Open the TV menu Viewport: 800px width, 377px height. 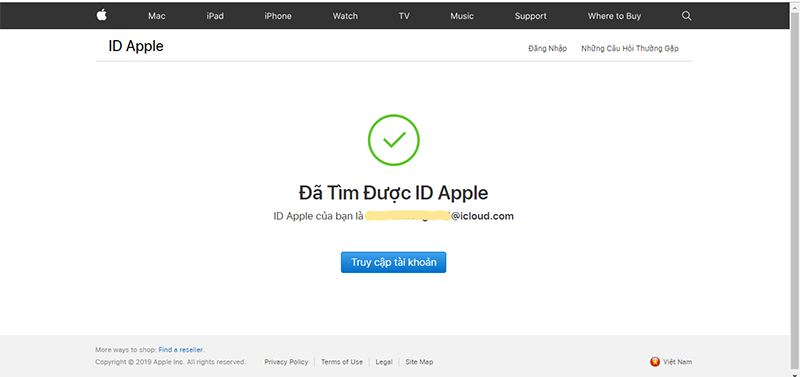(x=404, y=16)
